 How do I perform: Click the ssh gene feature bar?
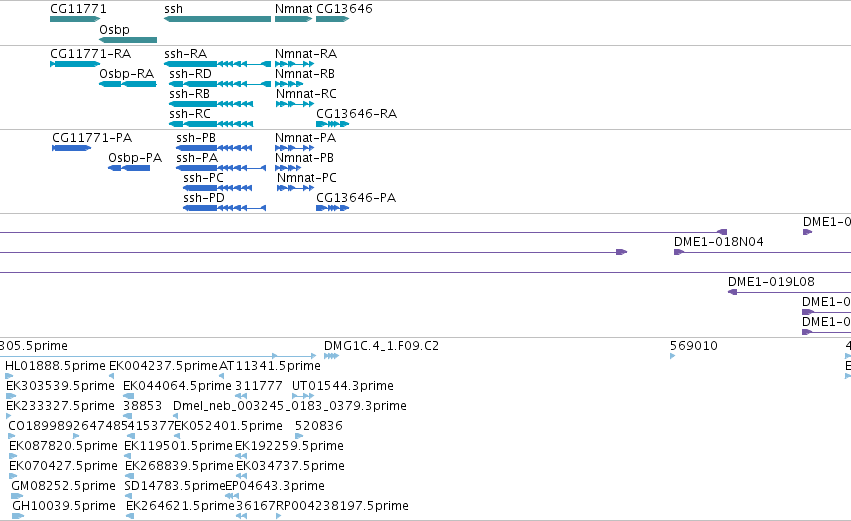click(217, 19)
